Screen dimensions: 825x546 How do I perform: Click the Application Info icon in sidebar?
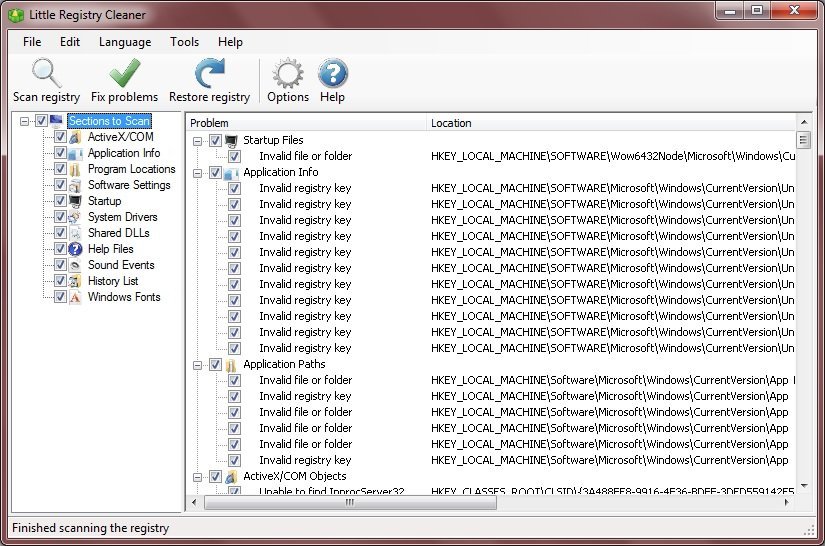(75, 153)
